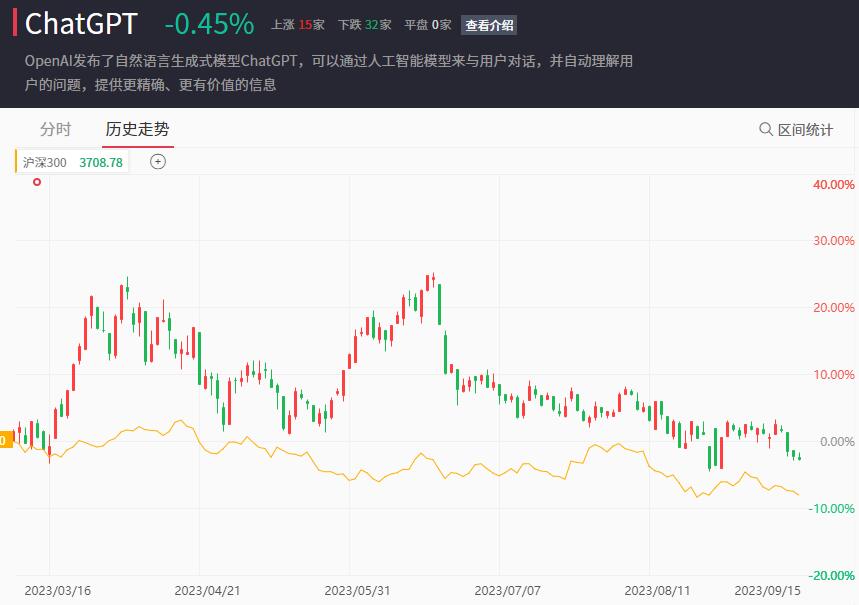Click the 下跌 32家 count

(365, 25)
